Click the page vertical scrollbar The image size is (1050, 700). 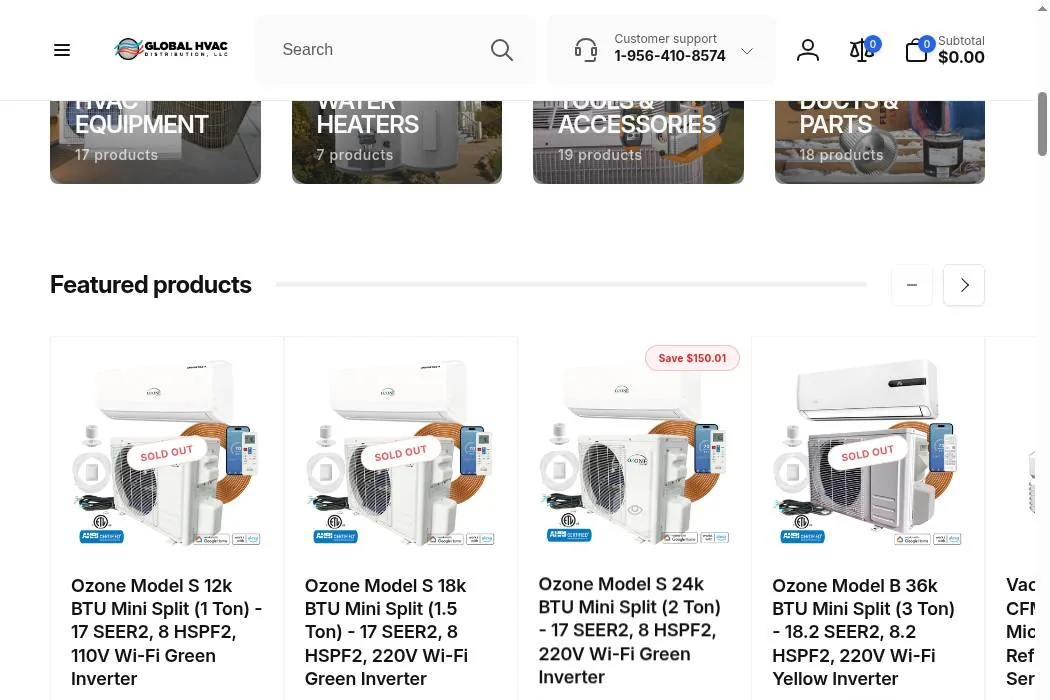pos(1043,124)
